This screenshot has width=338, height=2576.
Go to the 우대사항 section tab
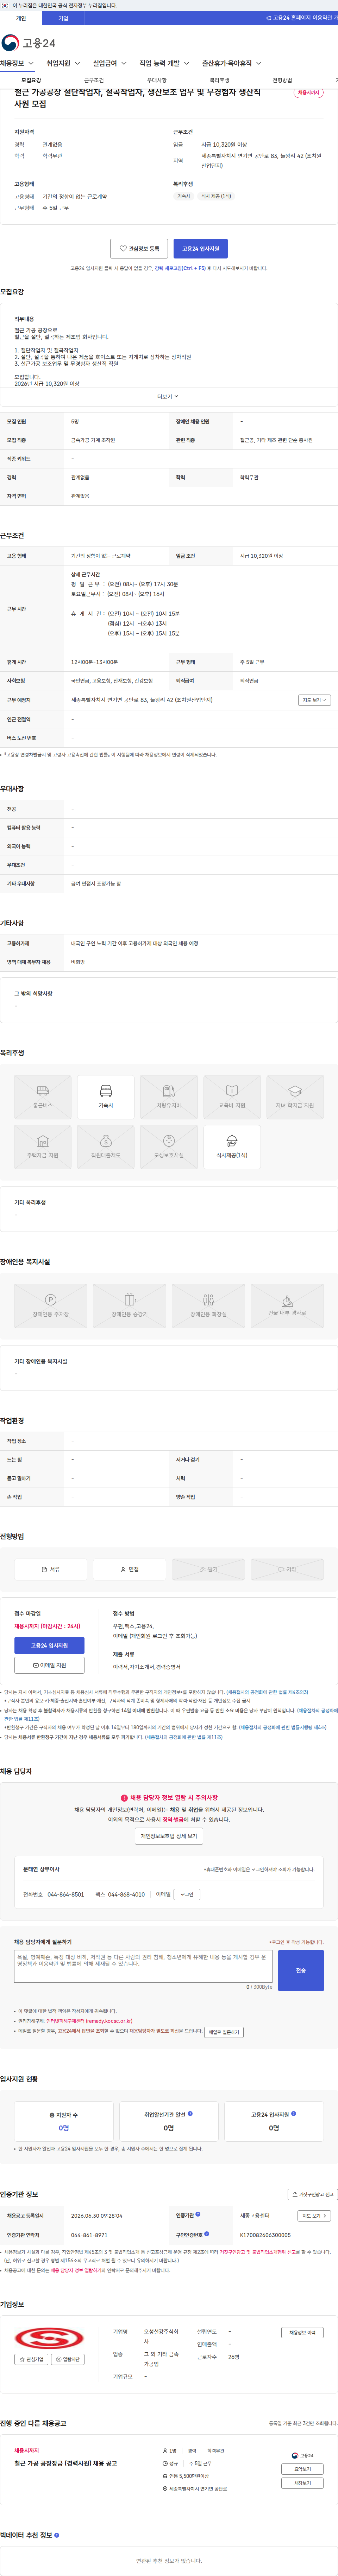[157, 80]
